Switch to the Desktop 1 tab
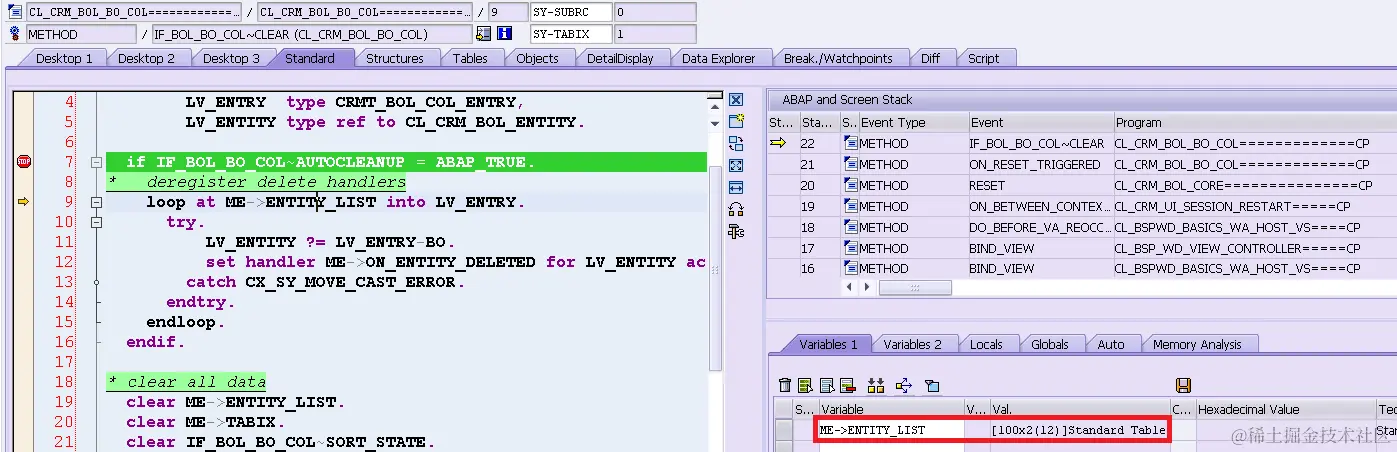 coord(64,58)
